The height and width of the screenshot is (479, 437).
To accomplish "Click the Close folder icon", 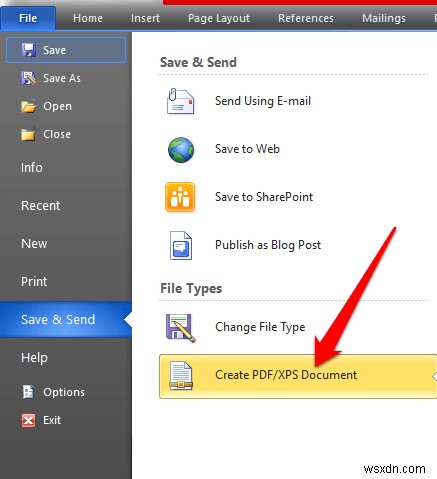I will click(x=28, y=134).
